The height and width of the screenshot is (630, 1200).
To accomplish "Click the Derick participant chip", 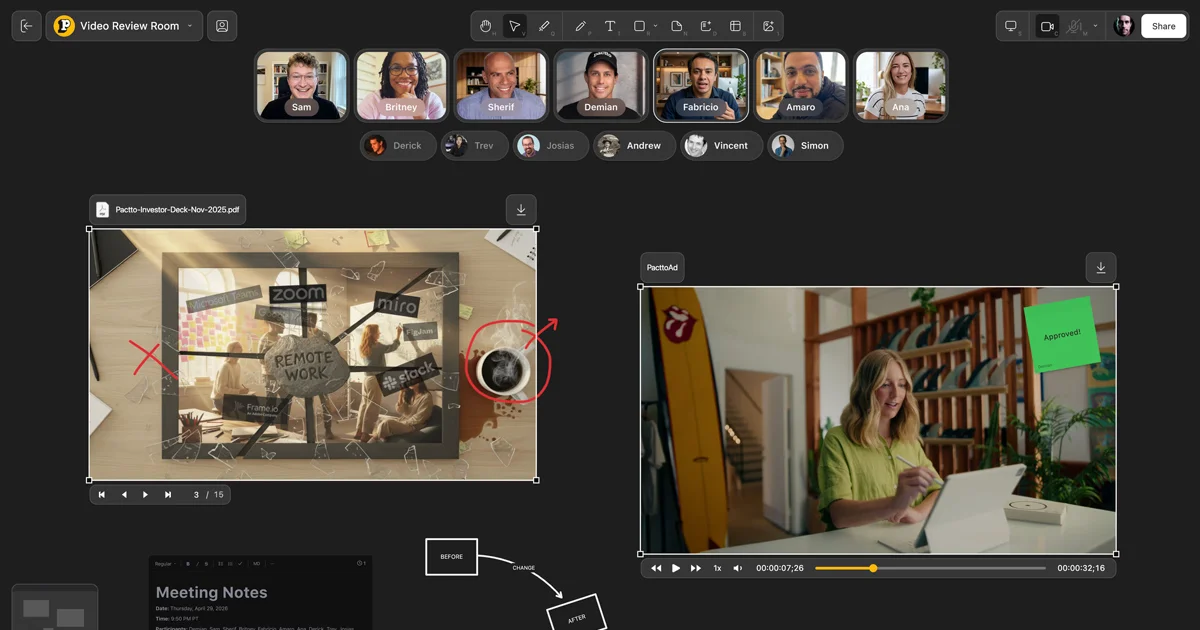I will (397, 146).
